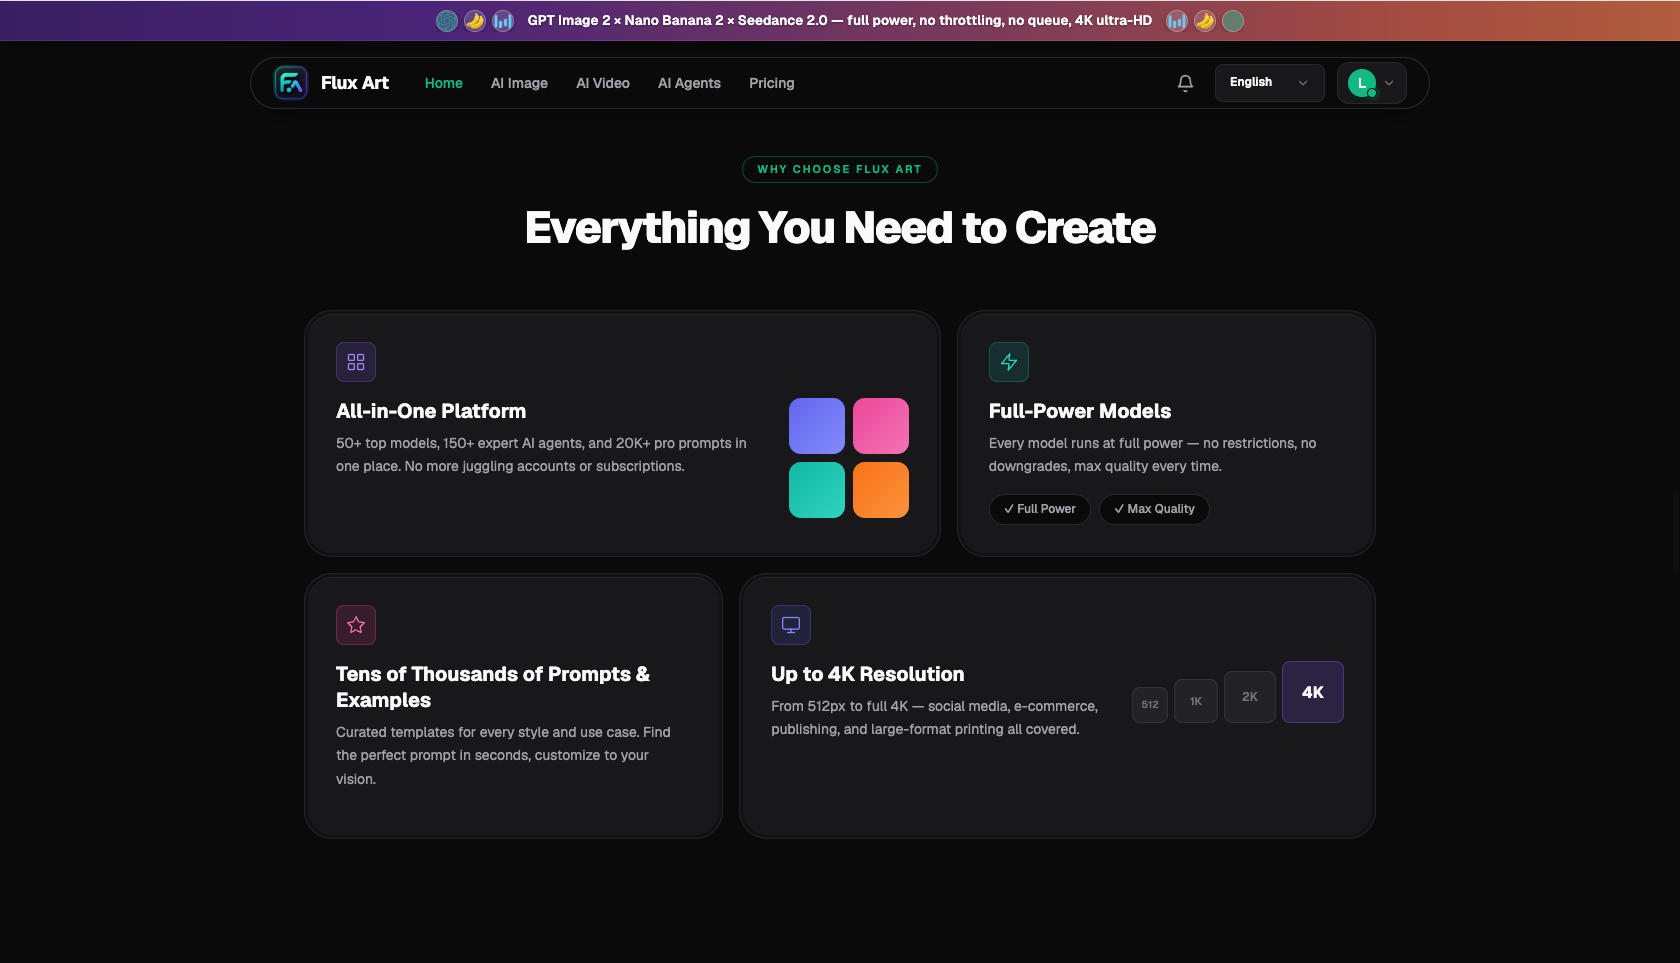Open the AI Image menu item
1680x963 pixels.
tap(519, 83)
